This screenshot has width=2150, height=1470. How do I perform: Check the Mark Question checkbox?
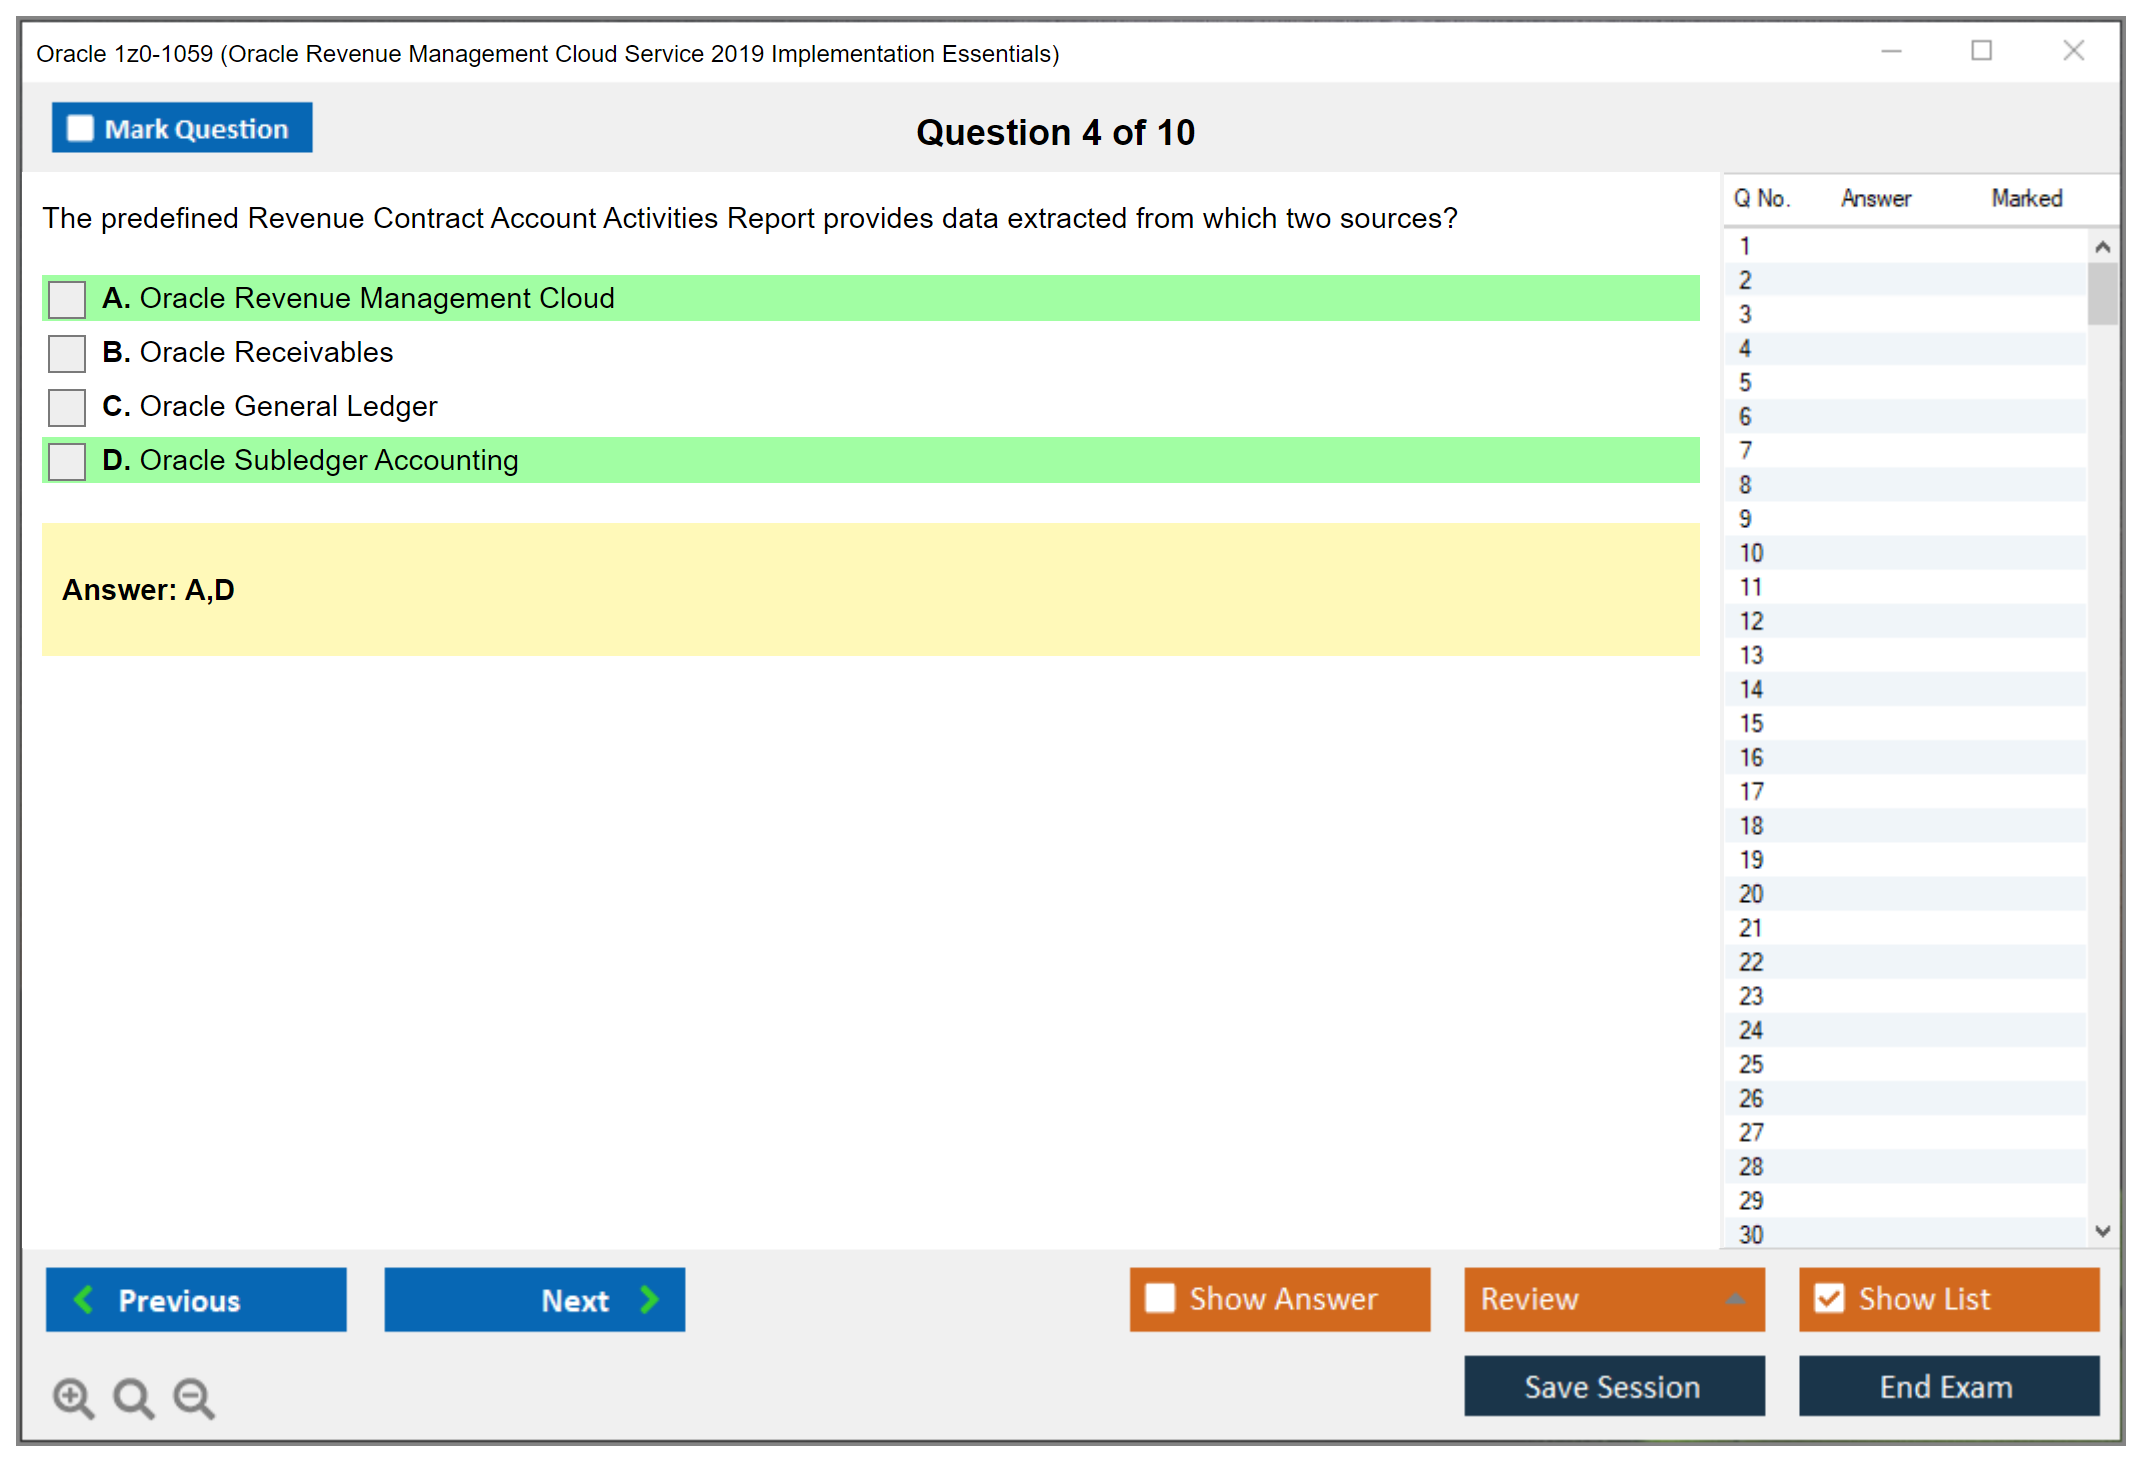click(x=79, y=127)
